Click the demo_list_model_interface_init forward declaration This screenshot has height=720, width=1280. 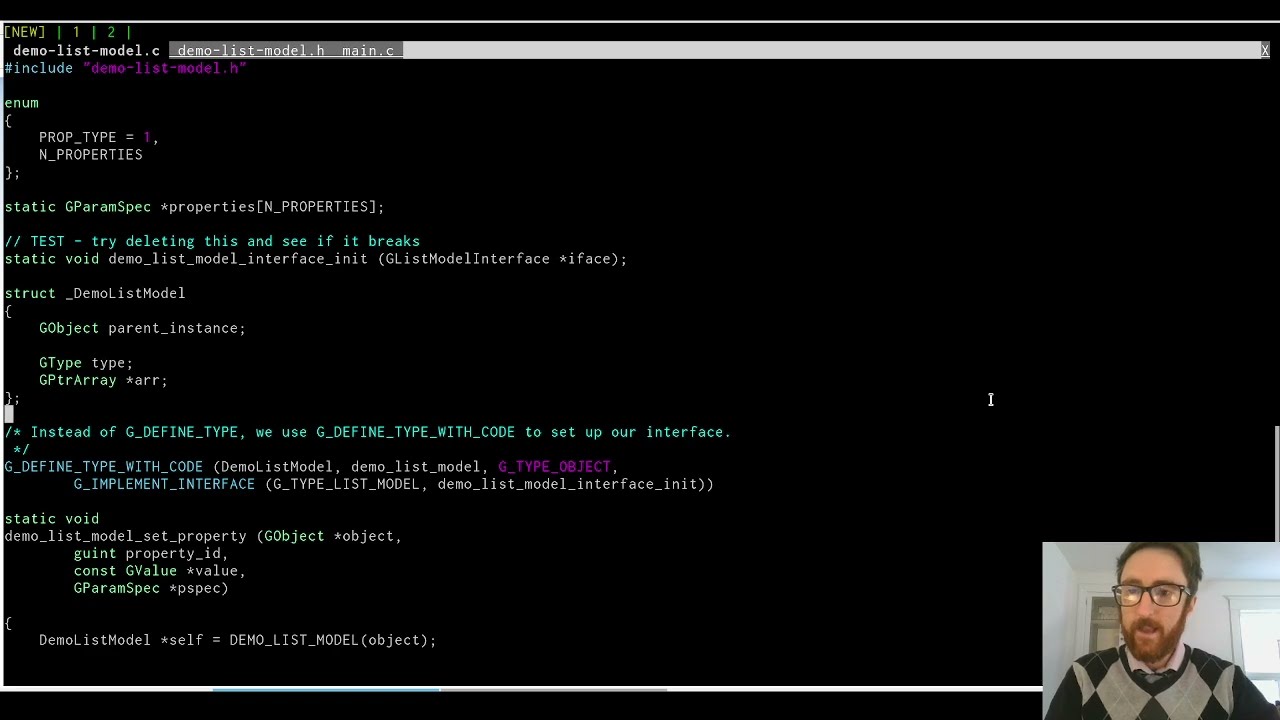pyautogui.click(x=316, y=259)
